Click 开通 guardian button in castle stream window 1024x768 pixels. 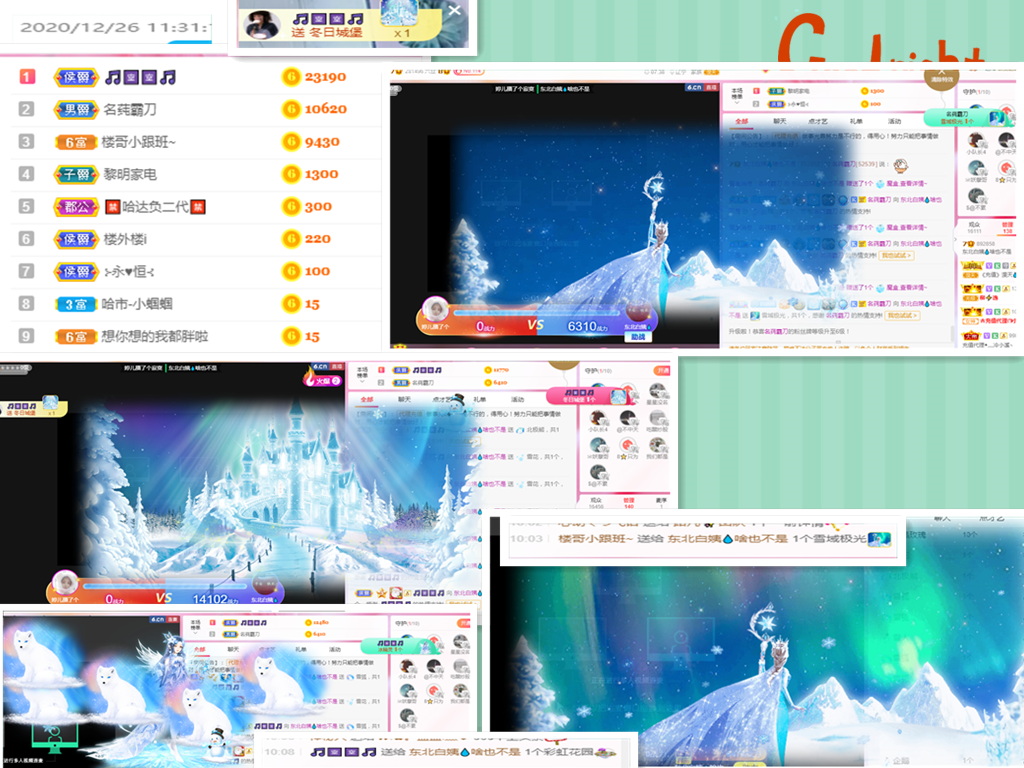662,370
